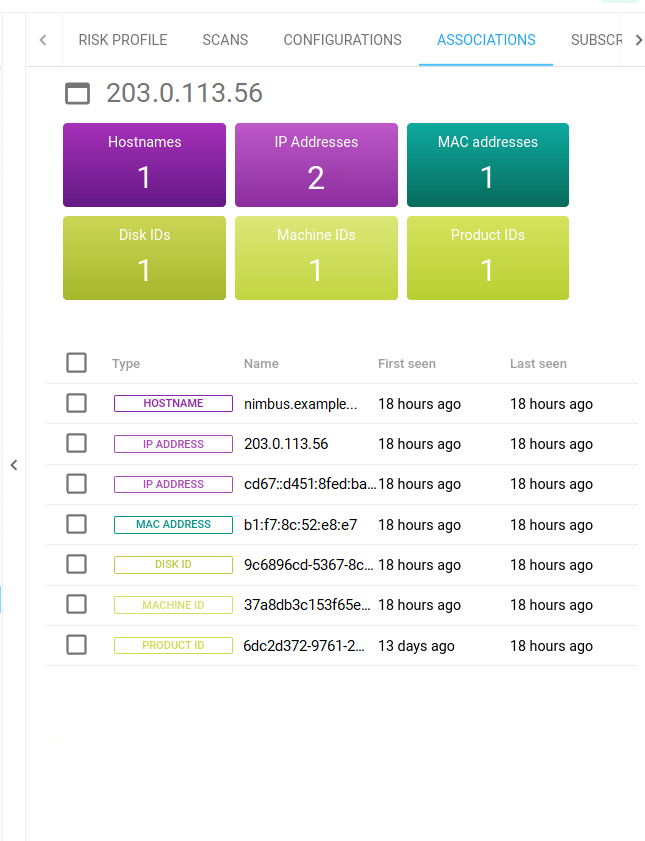645x841 pixels.
Task: Click the Hostnames summary card
Action: [144, 165]
